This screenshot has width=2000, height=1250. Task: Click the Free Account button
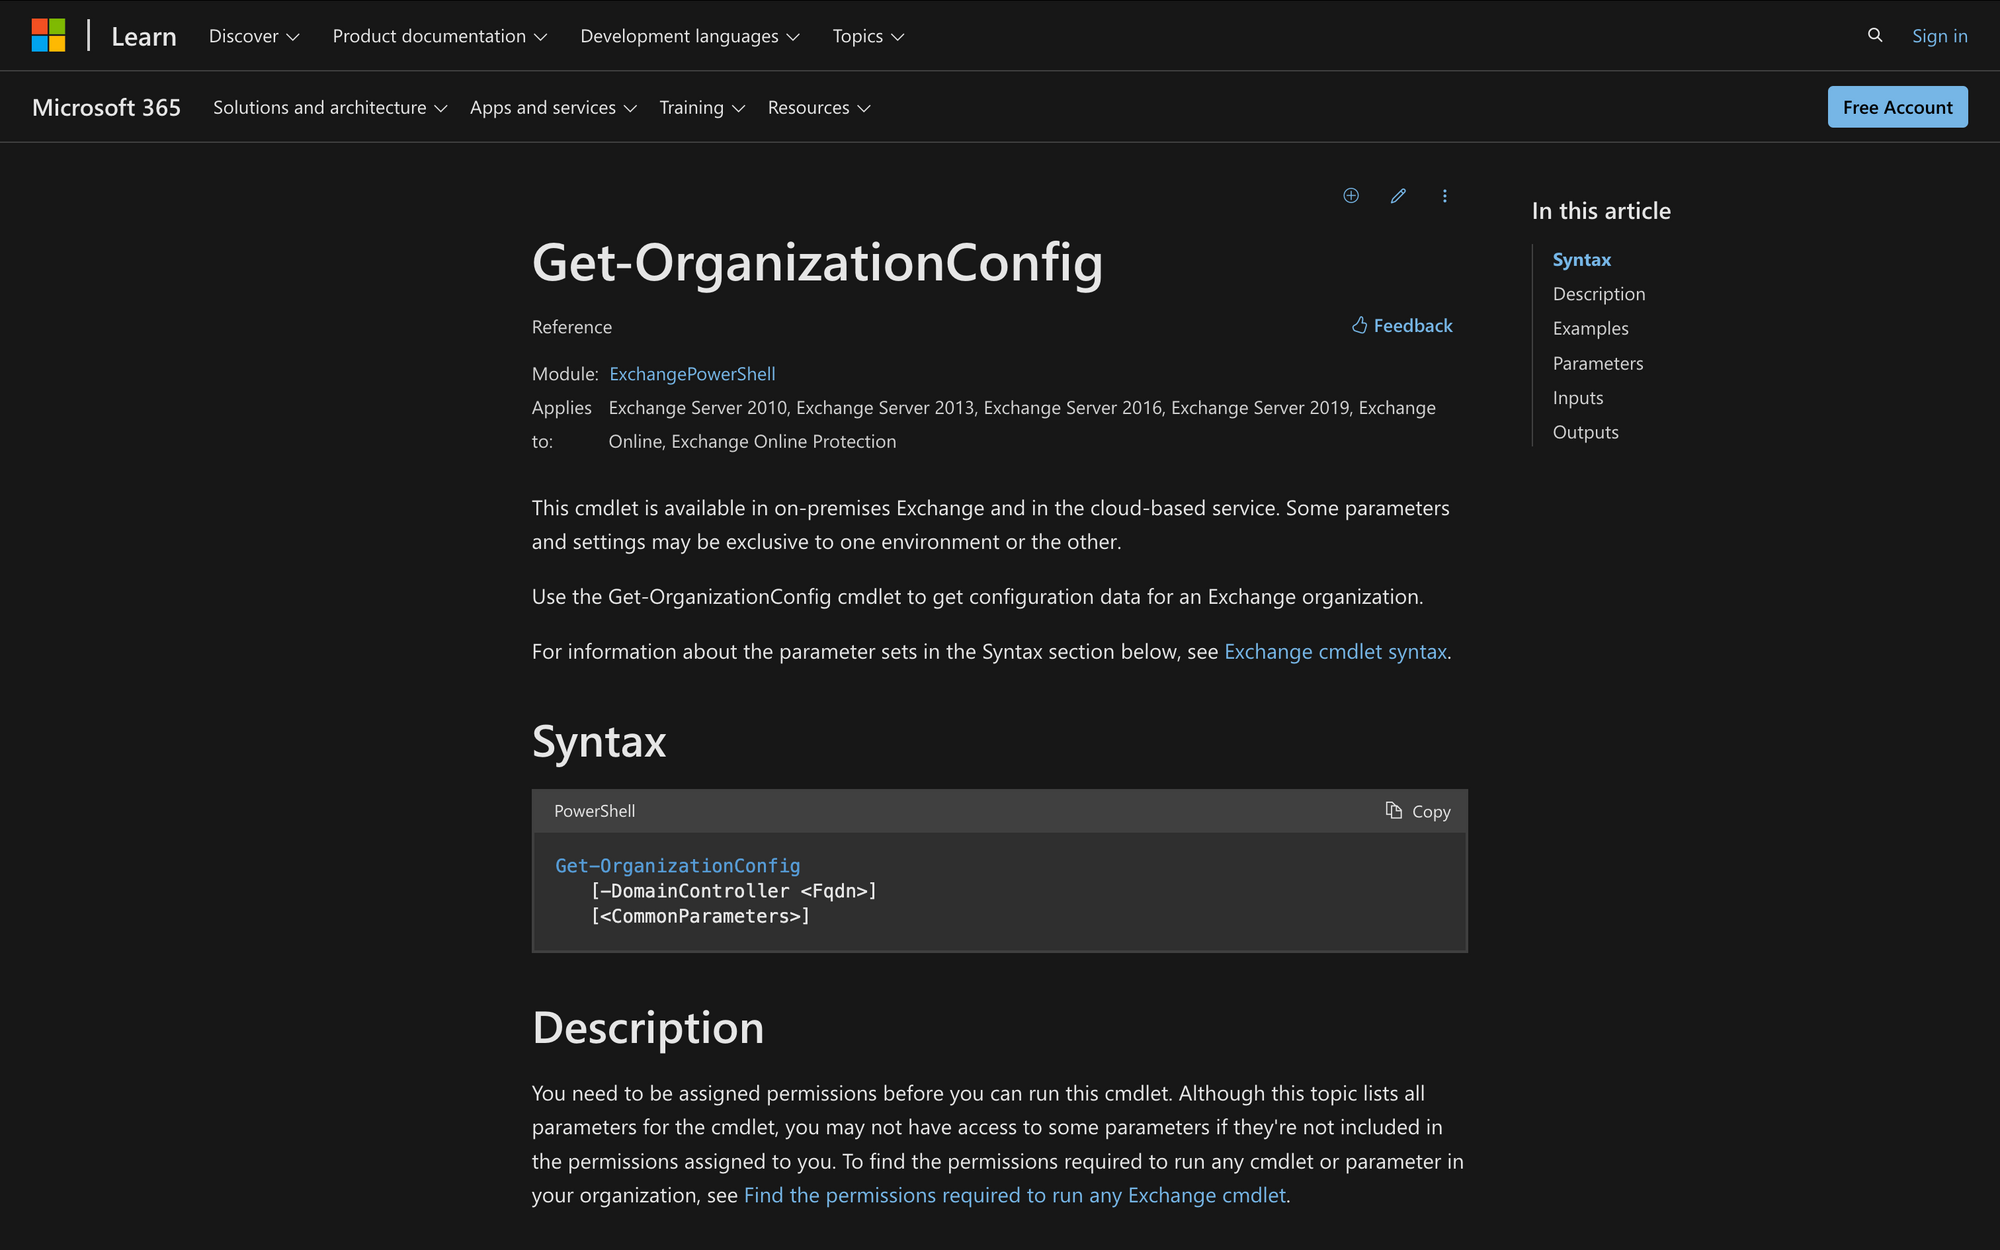tap(1897, 107)
